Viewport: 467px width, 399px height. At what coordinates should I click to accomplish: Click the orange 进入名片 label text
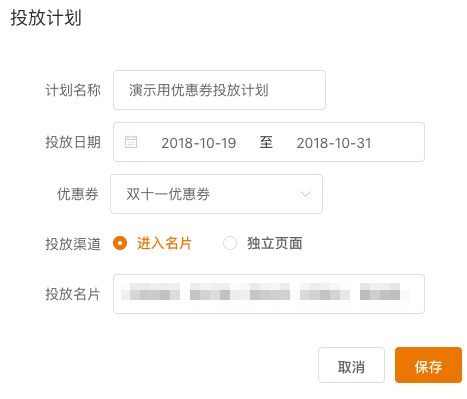coord(164,243)
